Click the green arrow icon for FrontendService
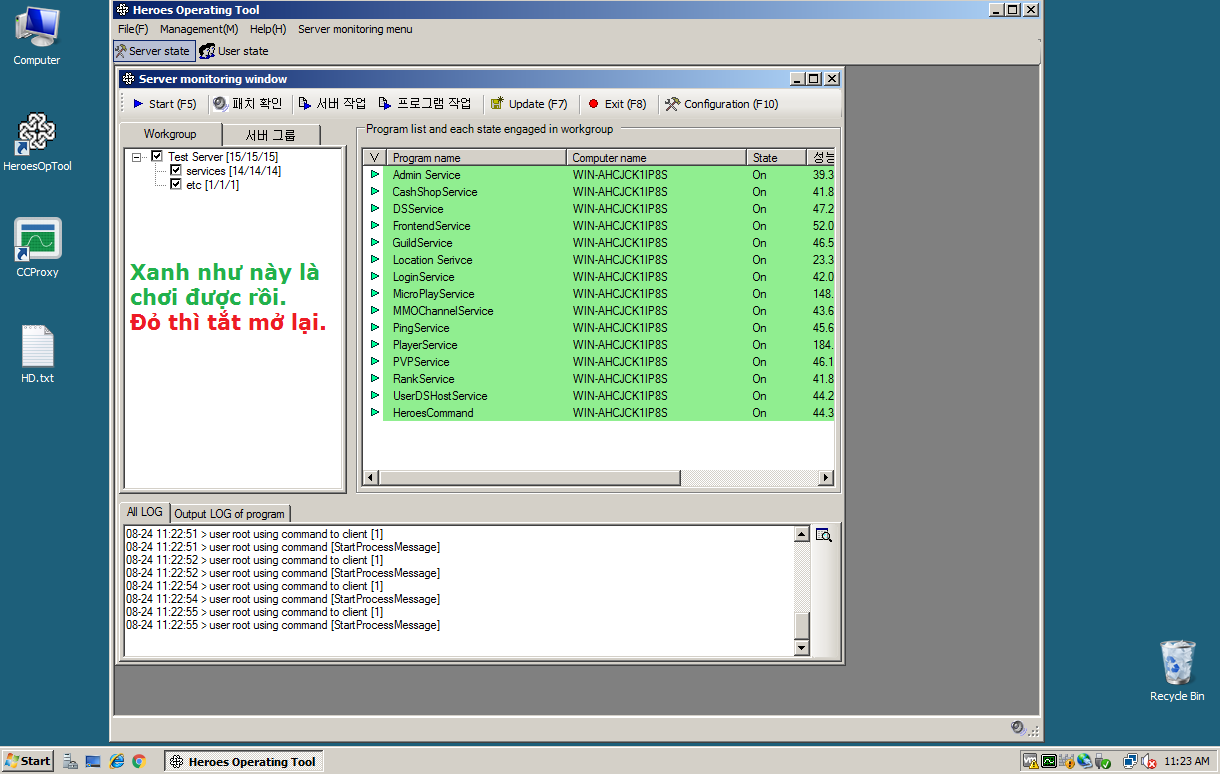1220x774 pixels. (375, 225)
